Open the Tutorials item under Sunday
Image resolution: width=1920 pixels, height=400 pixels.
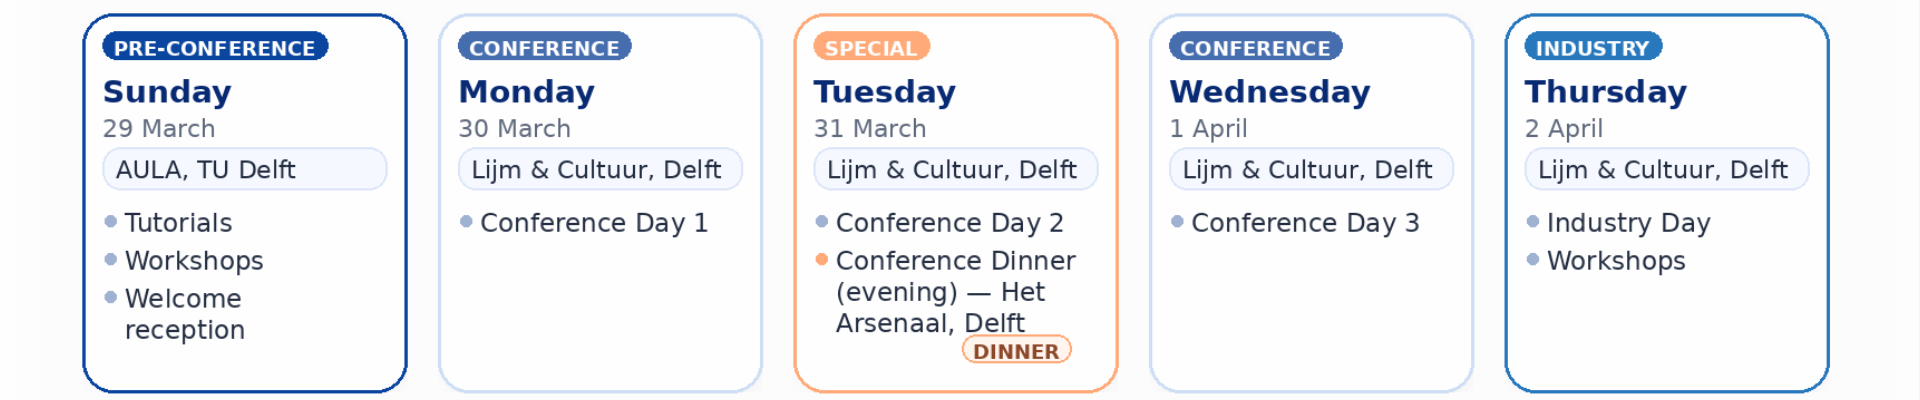coord(178,222)
